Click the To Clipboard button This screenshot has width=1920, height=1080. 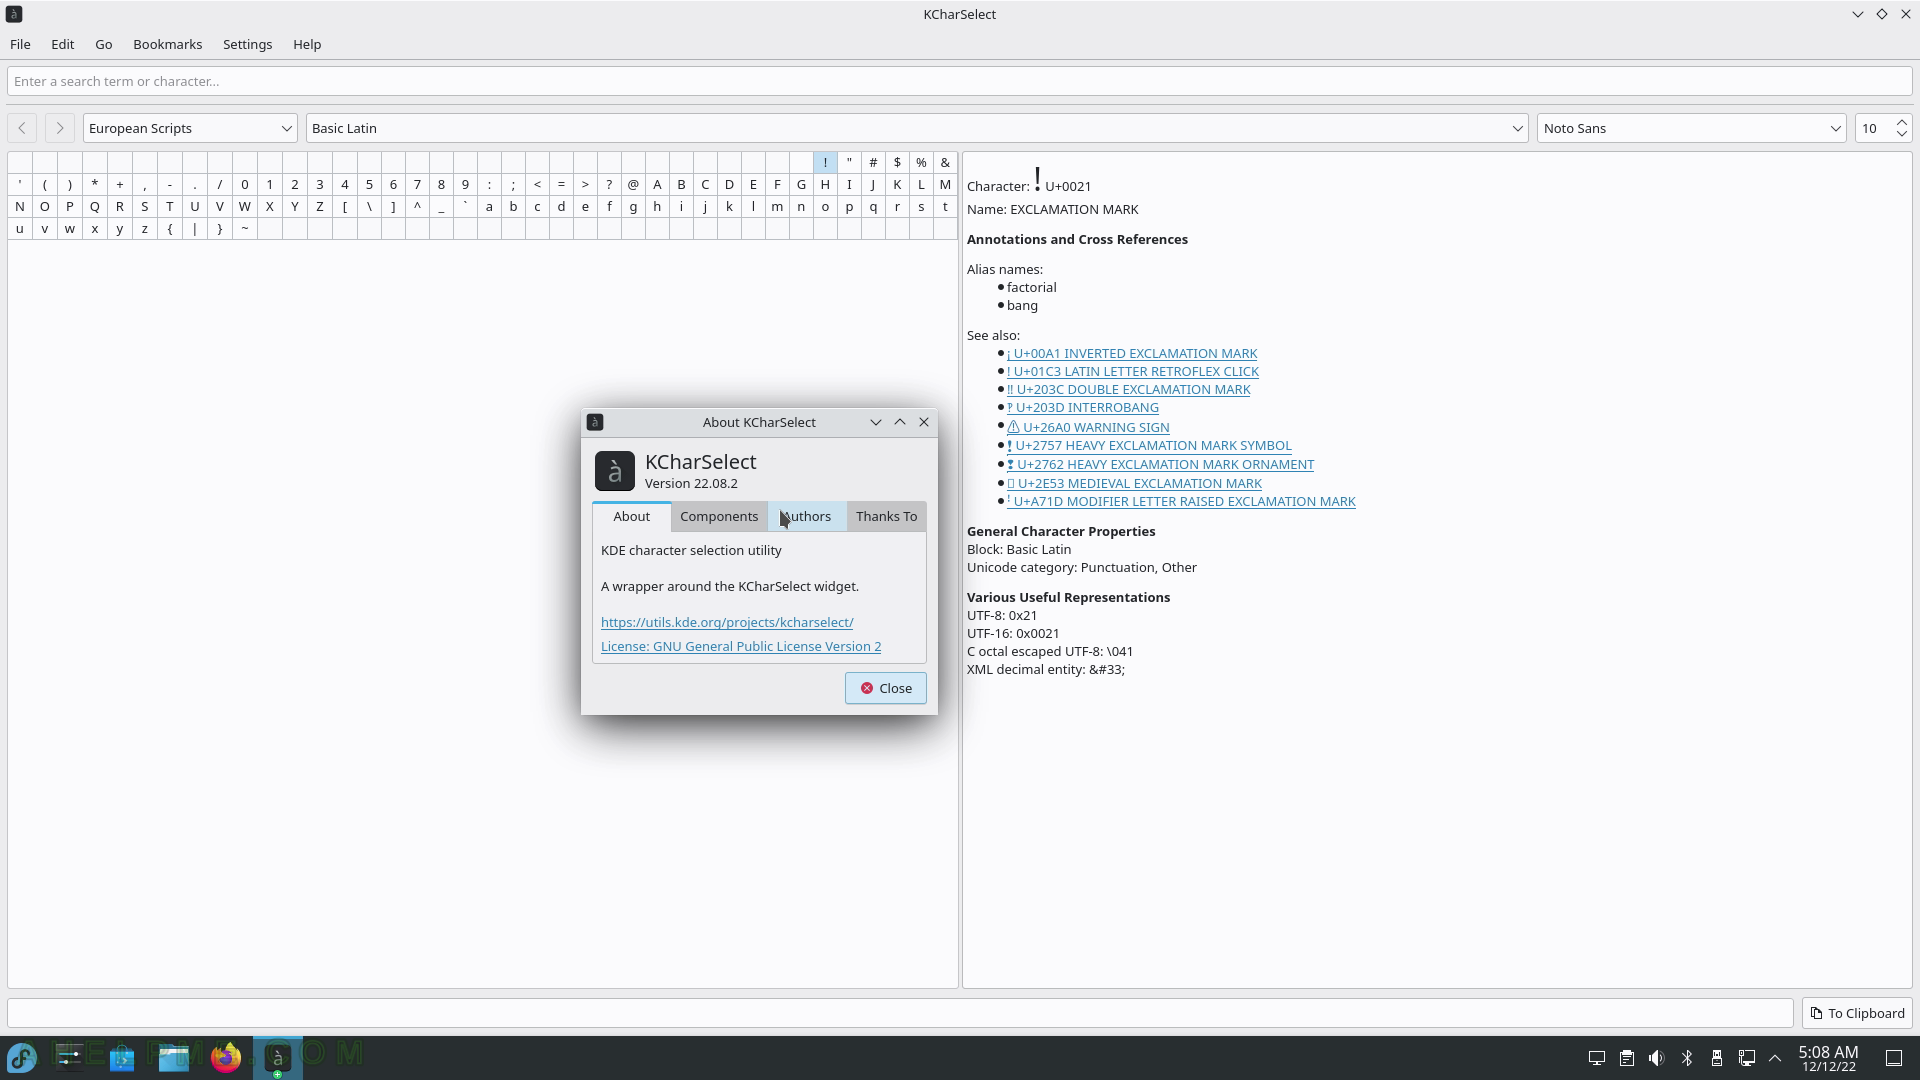pyautogui.click(x=1857, y=1013)
